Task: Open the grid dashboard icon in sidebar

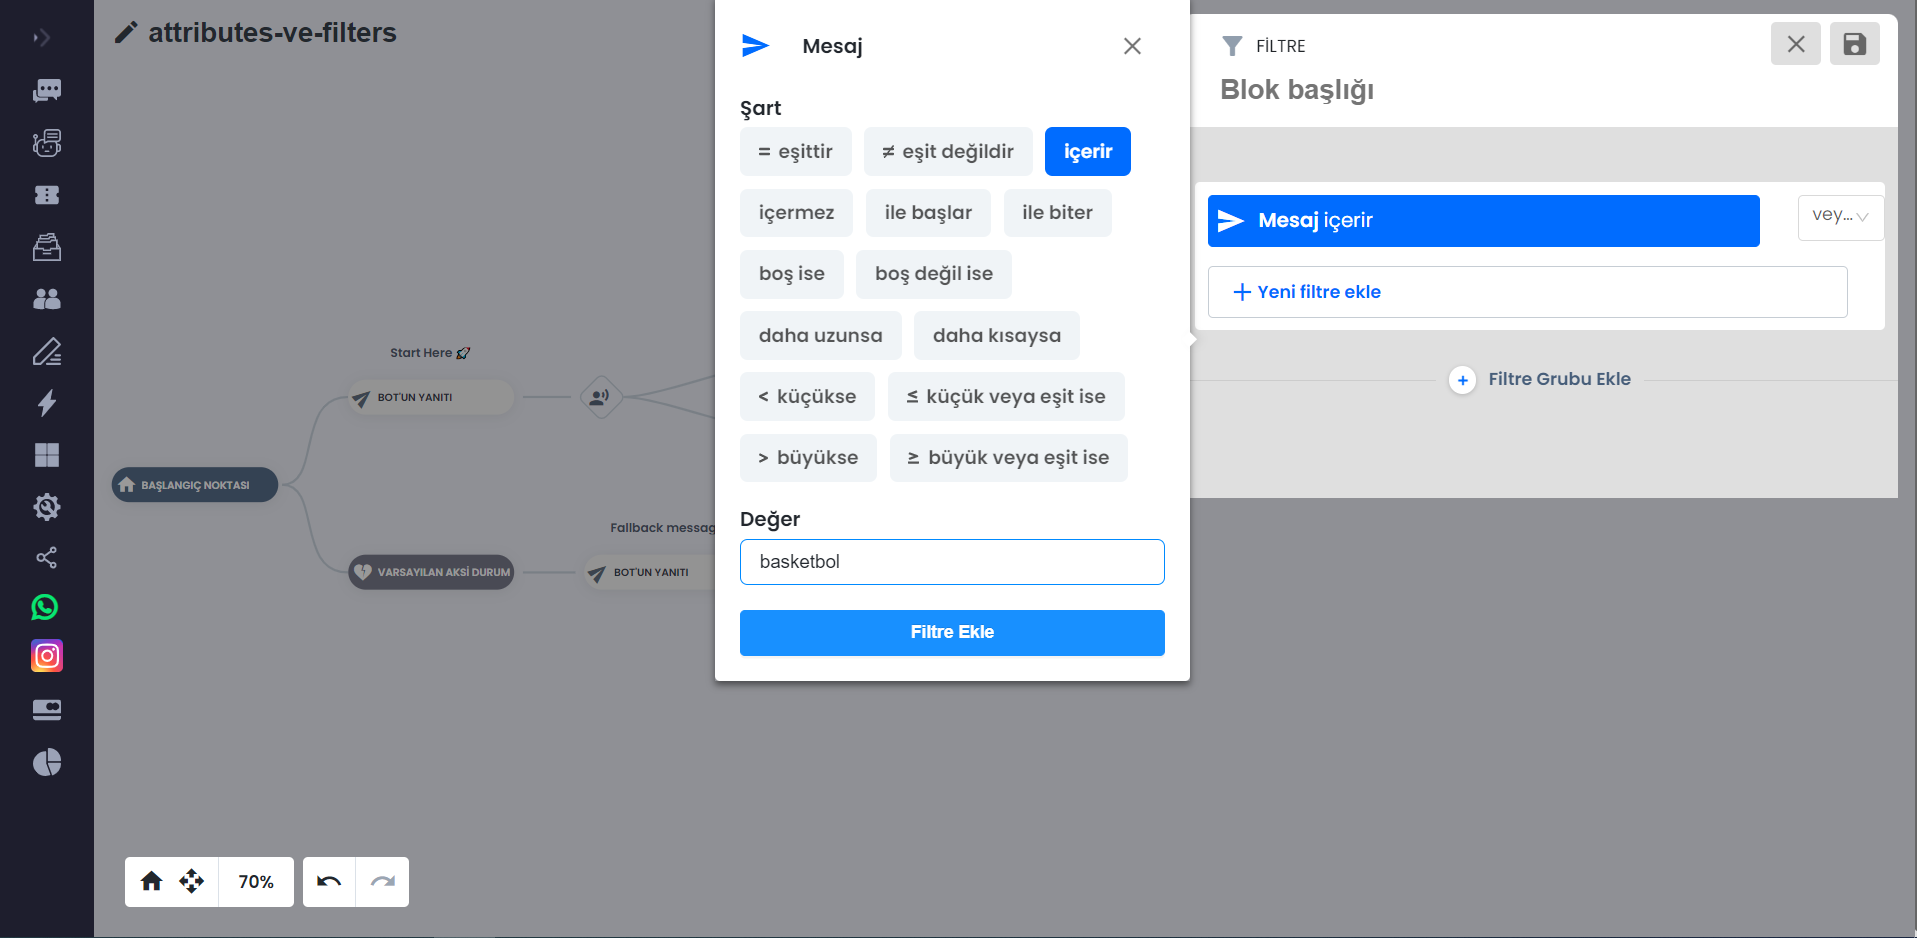Action: [47, 455]
